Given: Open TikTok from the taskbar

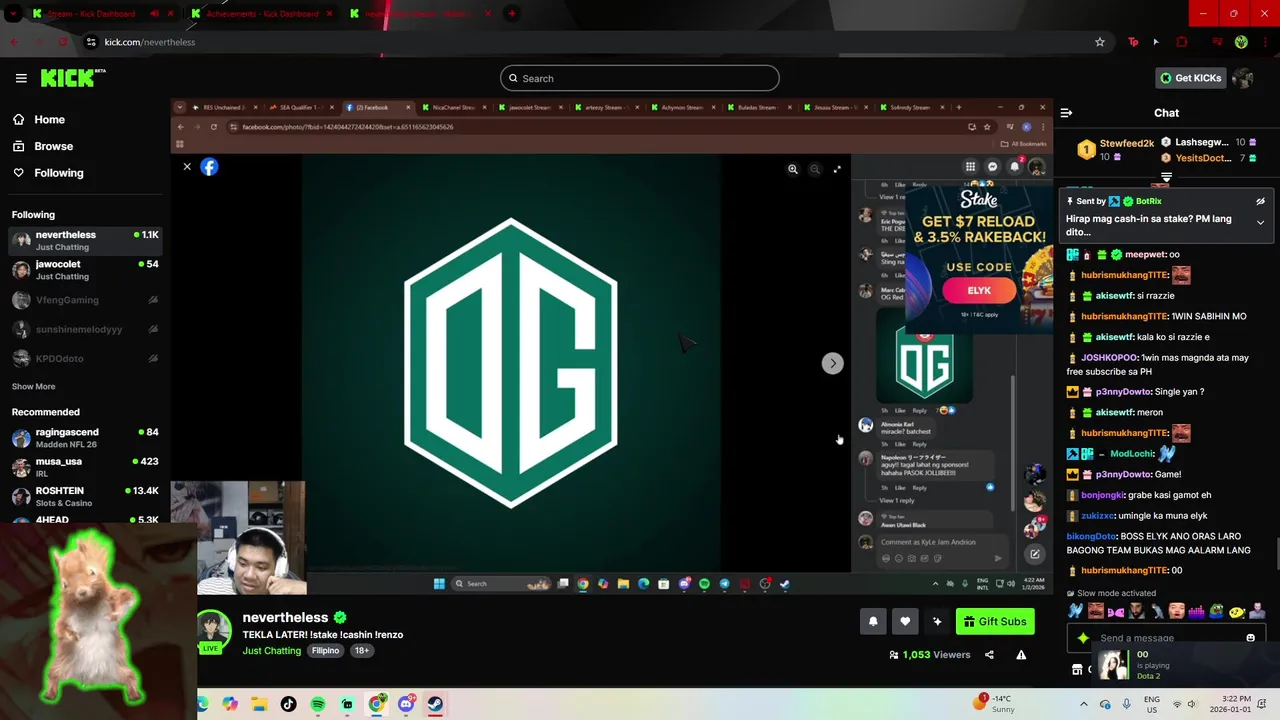Looking at the screenshot, I should (289, 704).
